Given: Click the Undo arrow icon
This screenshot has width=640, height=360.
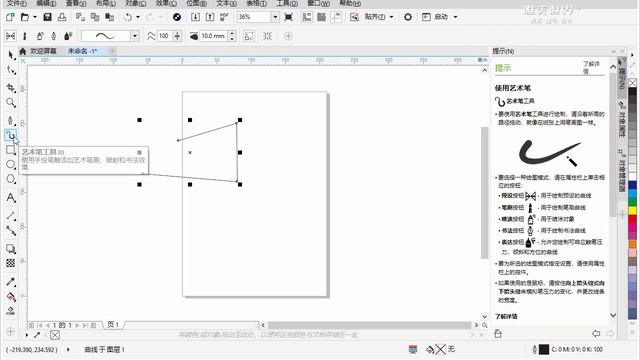Looking at the screenshot, I should point(128,17).
